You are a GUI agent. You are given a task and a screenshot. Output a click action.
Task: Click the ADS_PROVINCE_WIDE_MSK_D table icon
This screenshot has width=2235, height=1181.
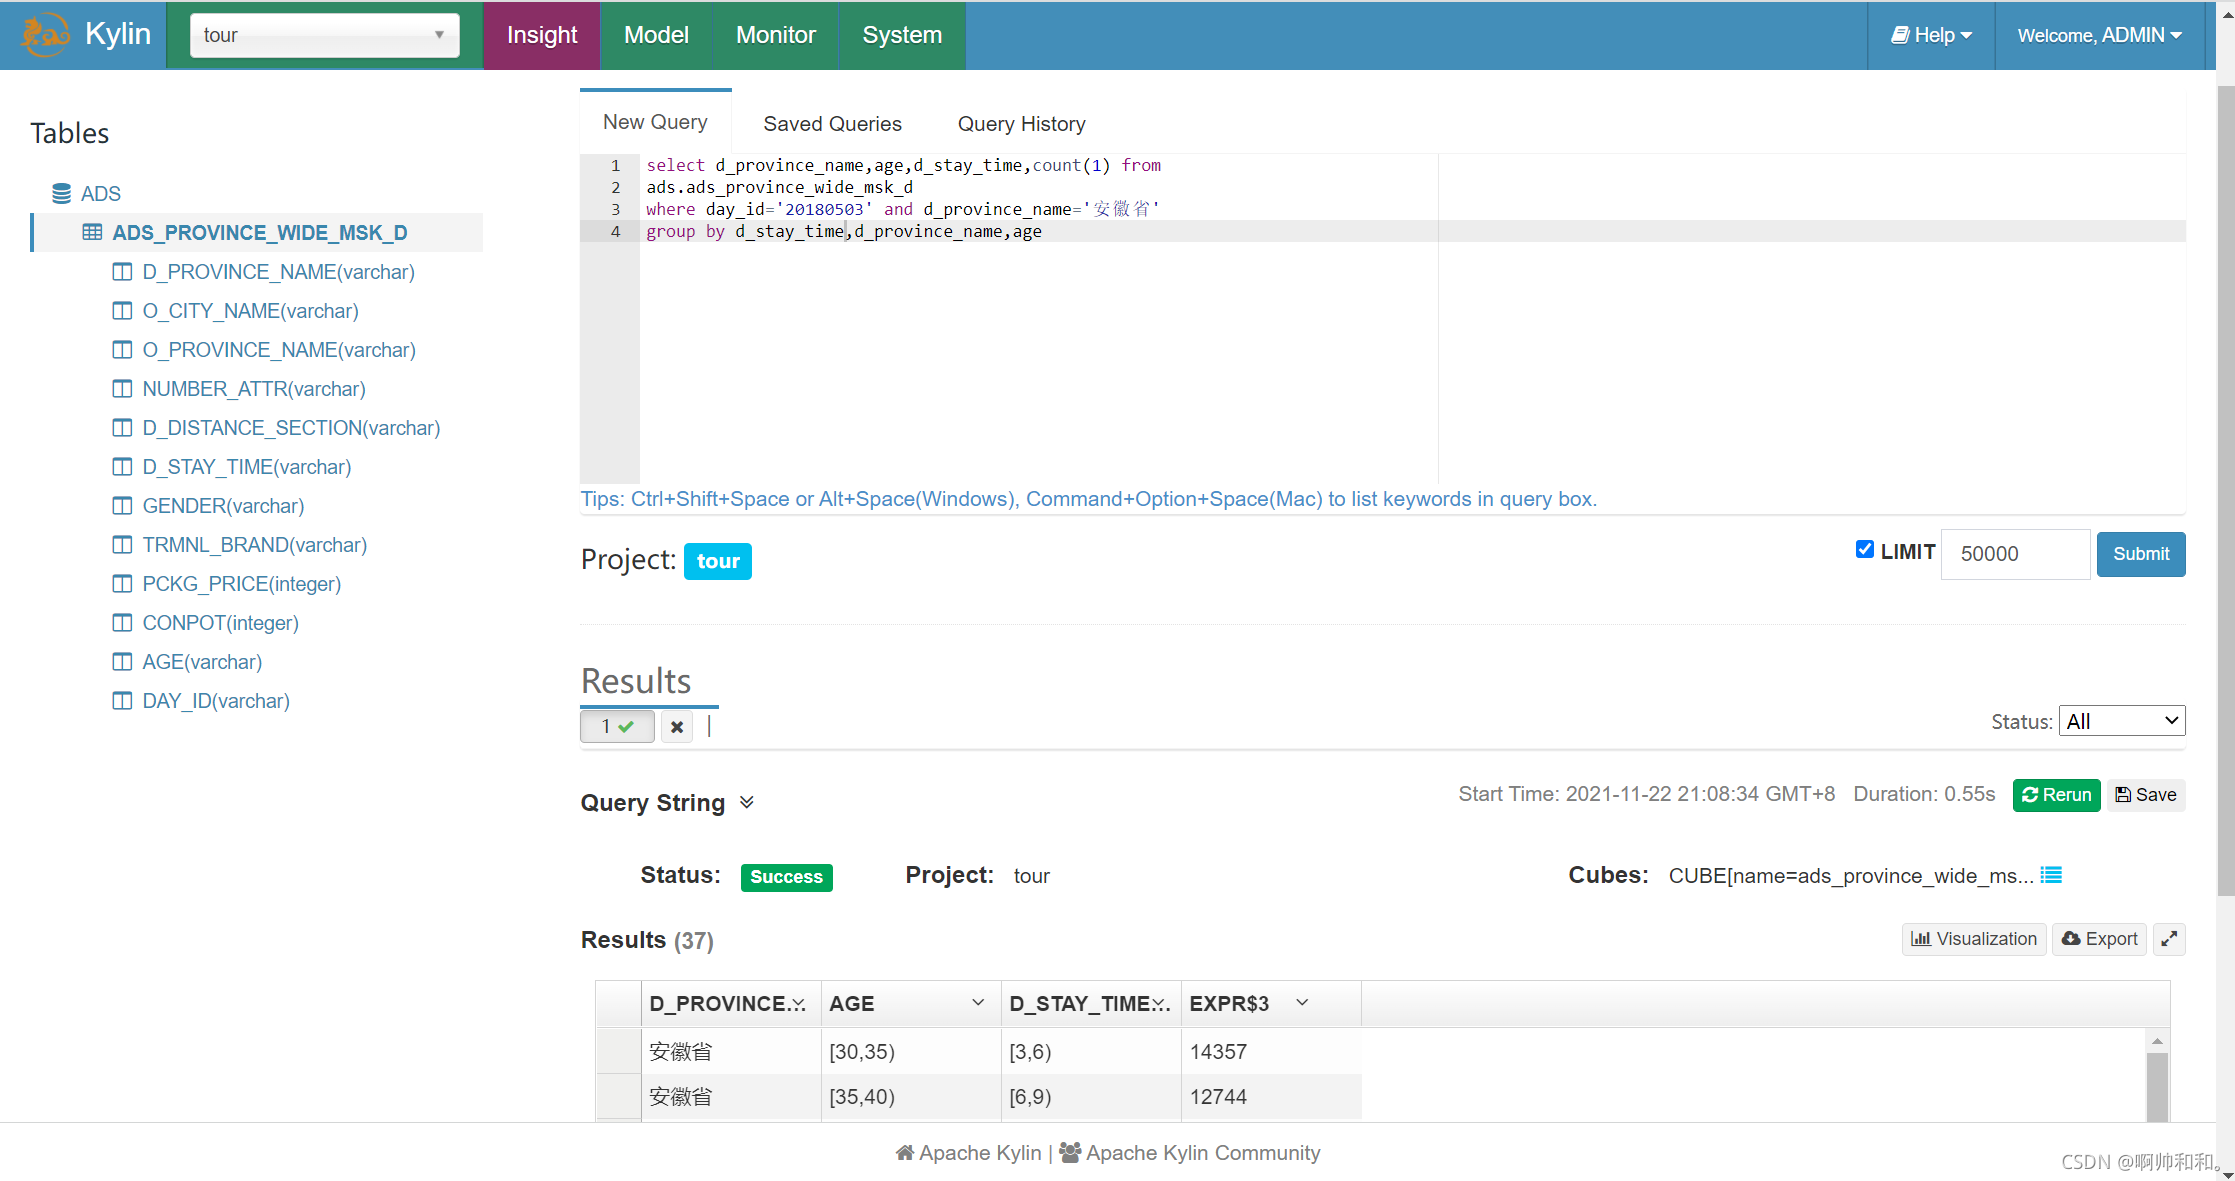pyautogui.click(x=92, y=232)
